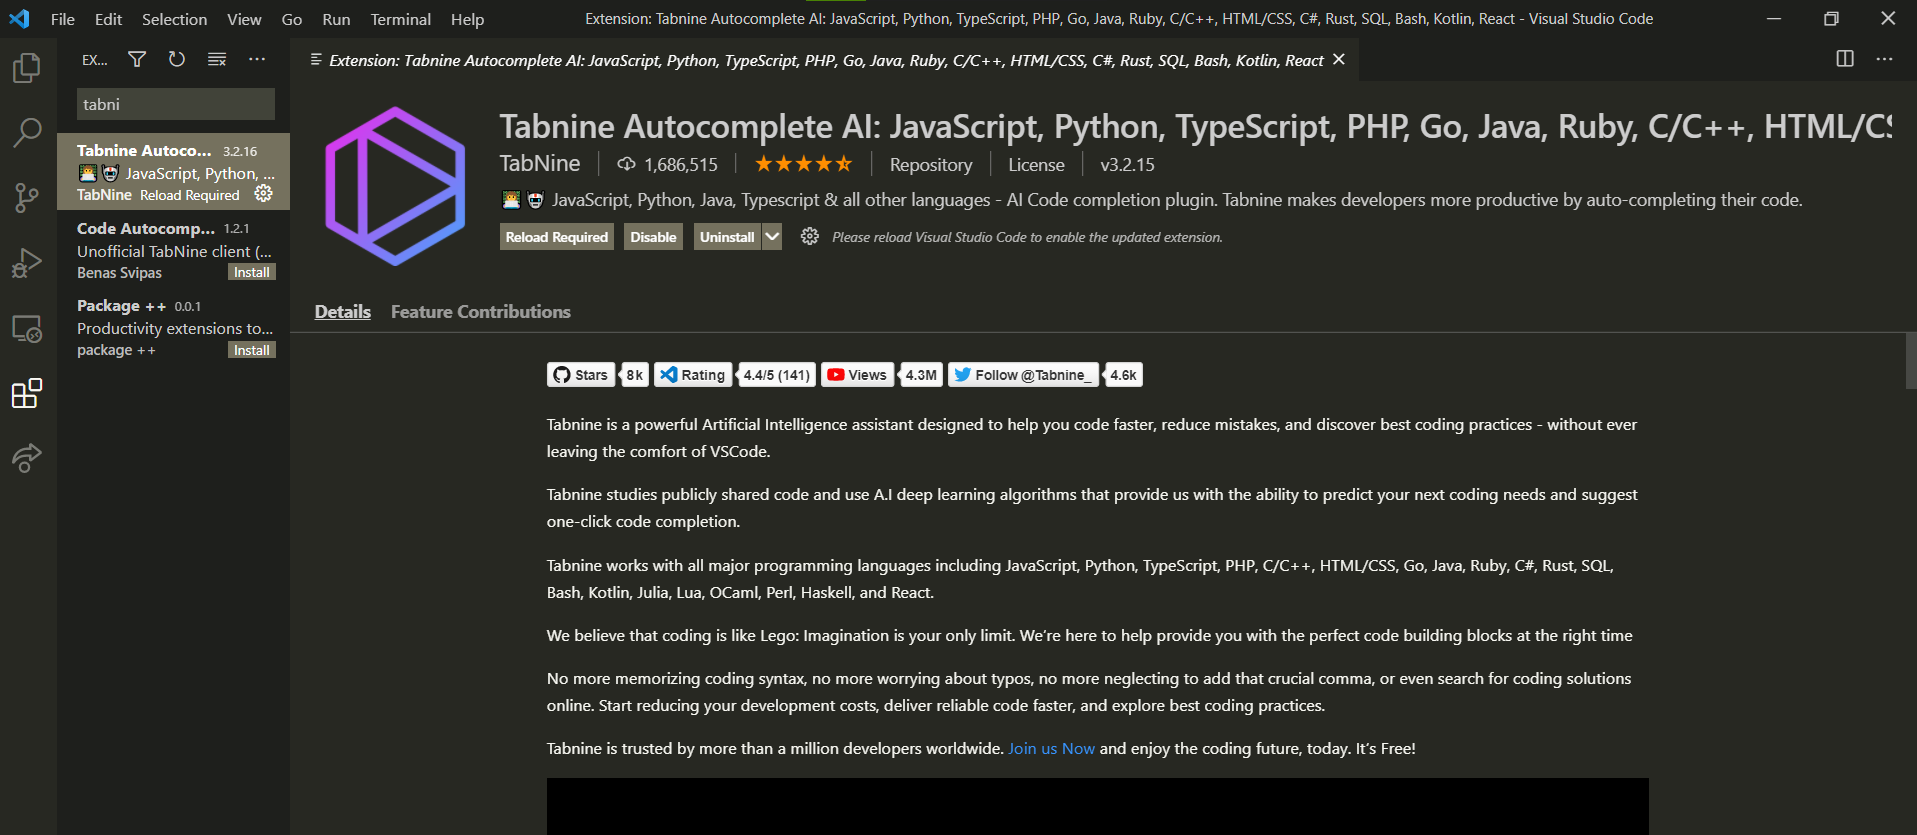Click the Tabnine Autocomplete AI extension title

[x=1195, y=127]
